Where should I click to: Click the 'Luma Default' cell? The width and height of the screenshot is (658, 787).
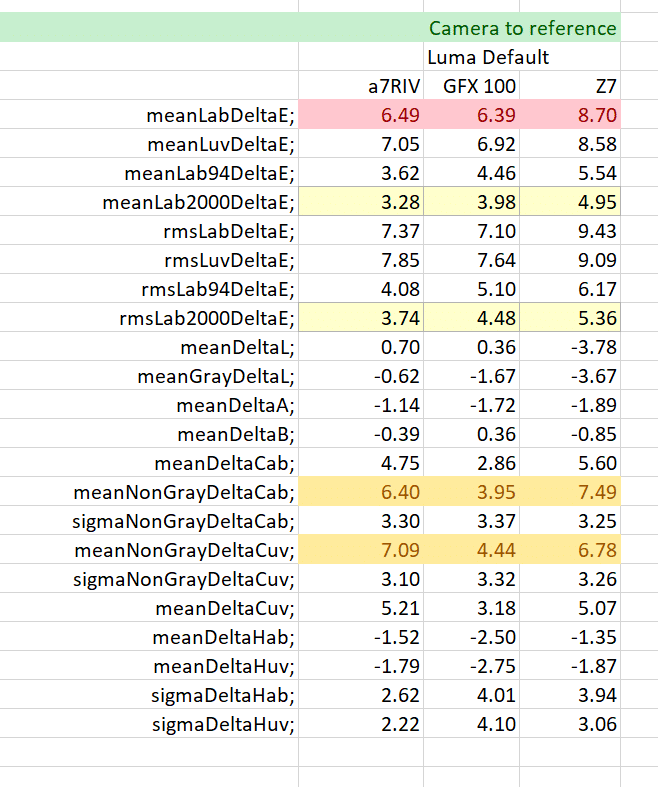click(x=488, y=57)
